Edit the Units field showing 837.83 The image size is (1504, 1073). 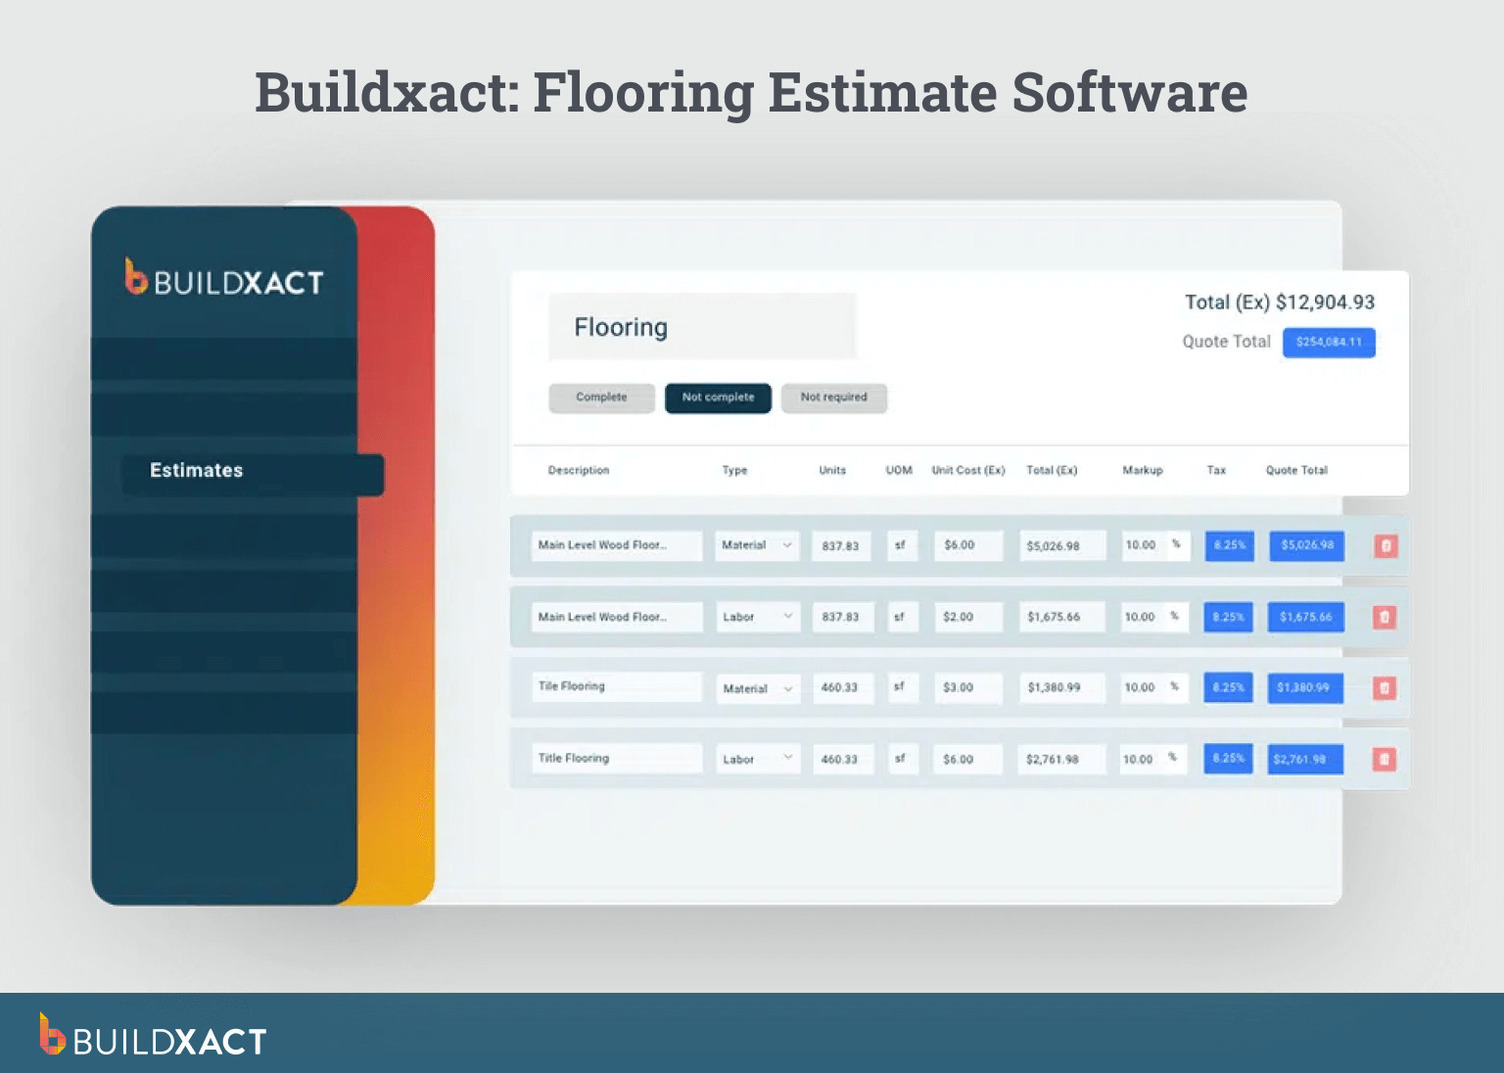(x=841, y=546)
